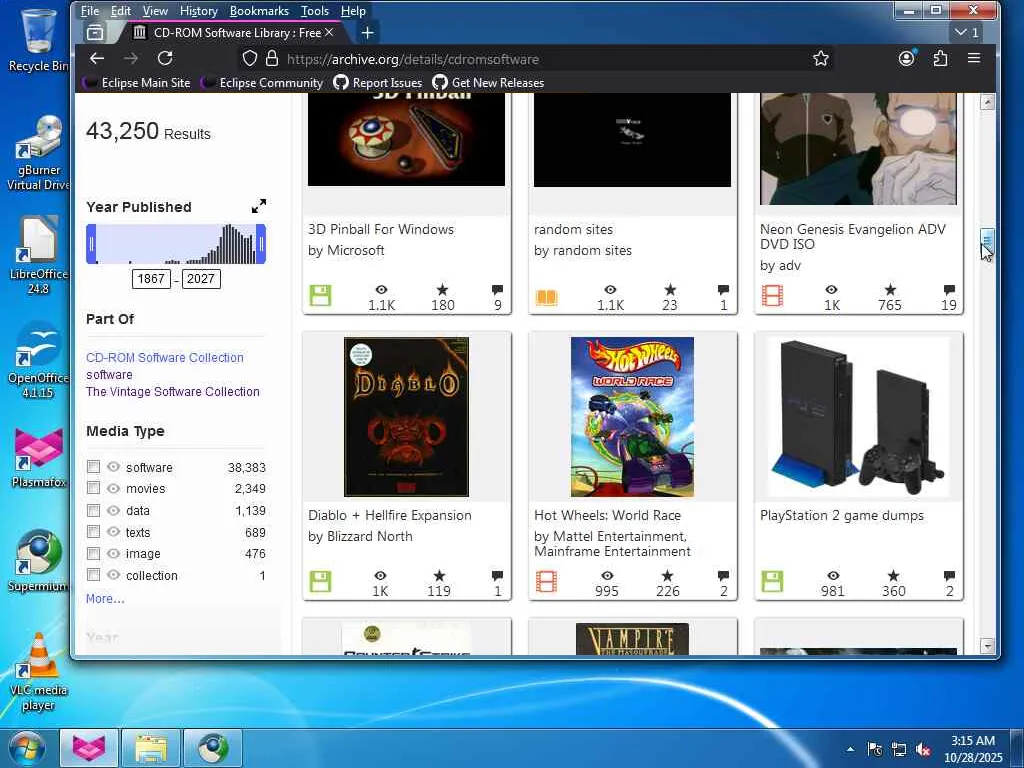Click the left handle of year range slider

pos(91,244)
